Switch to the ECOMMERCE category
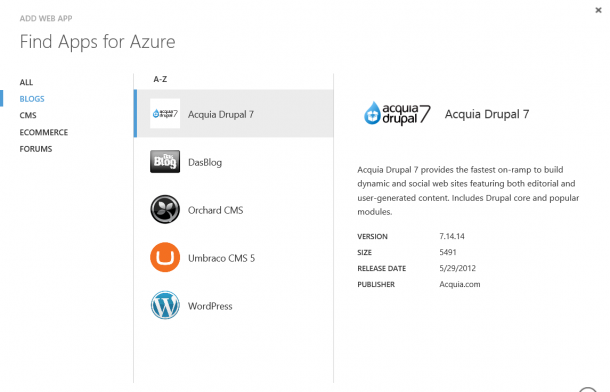Viewport: 610px width, 392px height. tap(44, 132)
